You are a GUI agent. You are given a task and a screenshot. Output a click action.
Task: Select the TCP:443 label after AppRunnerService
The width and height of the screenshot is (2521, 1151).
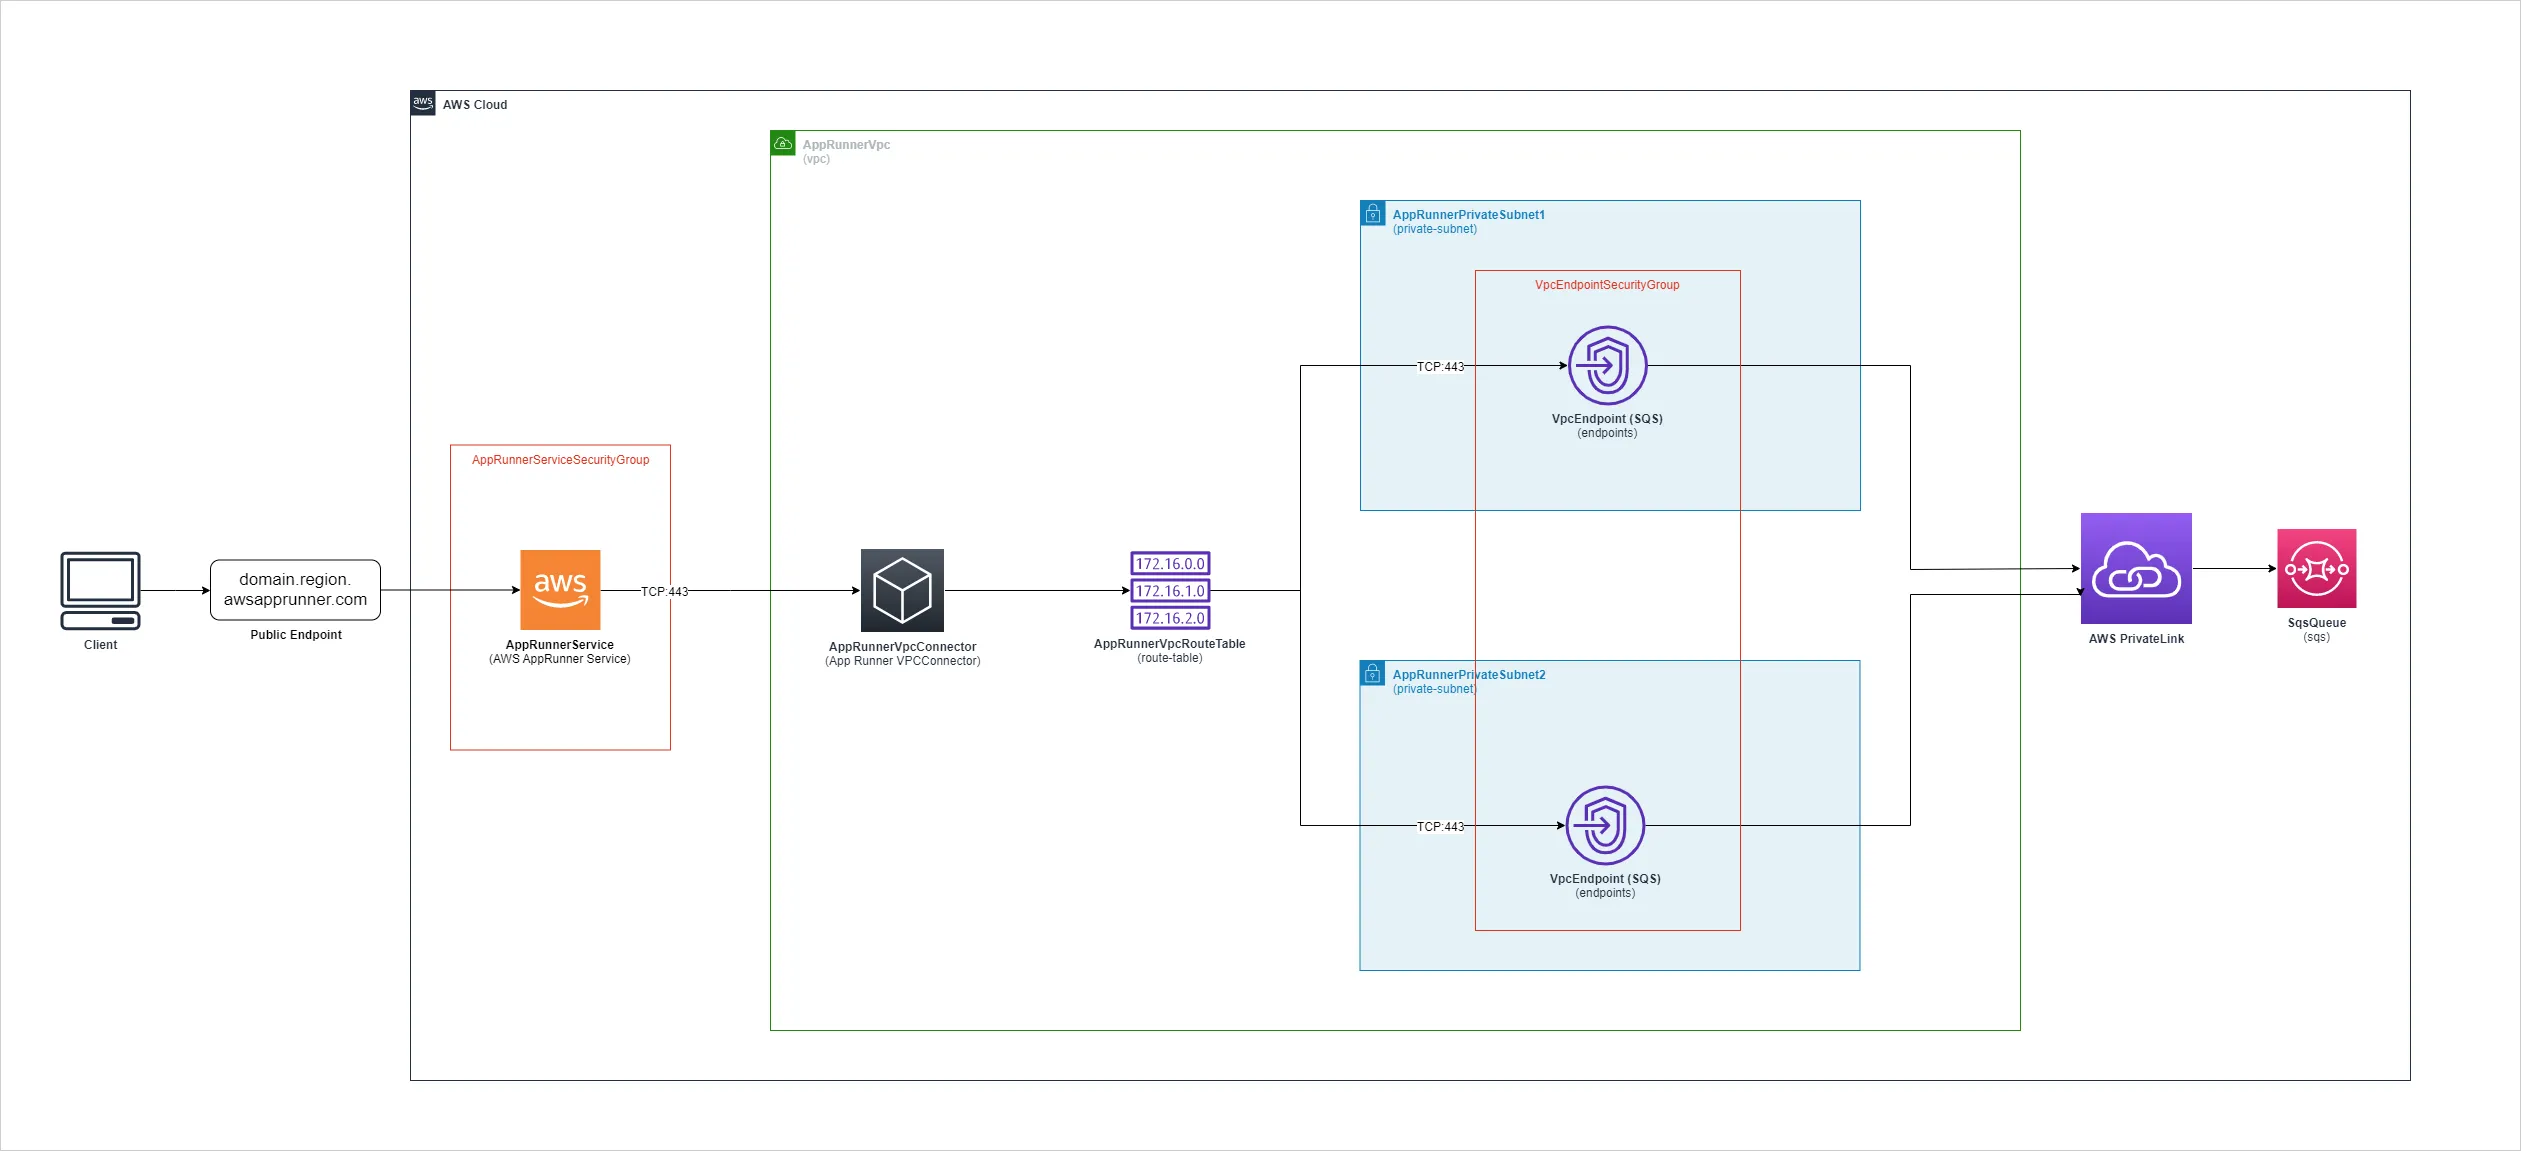[x=665, y=591]
